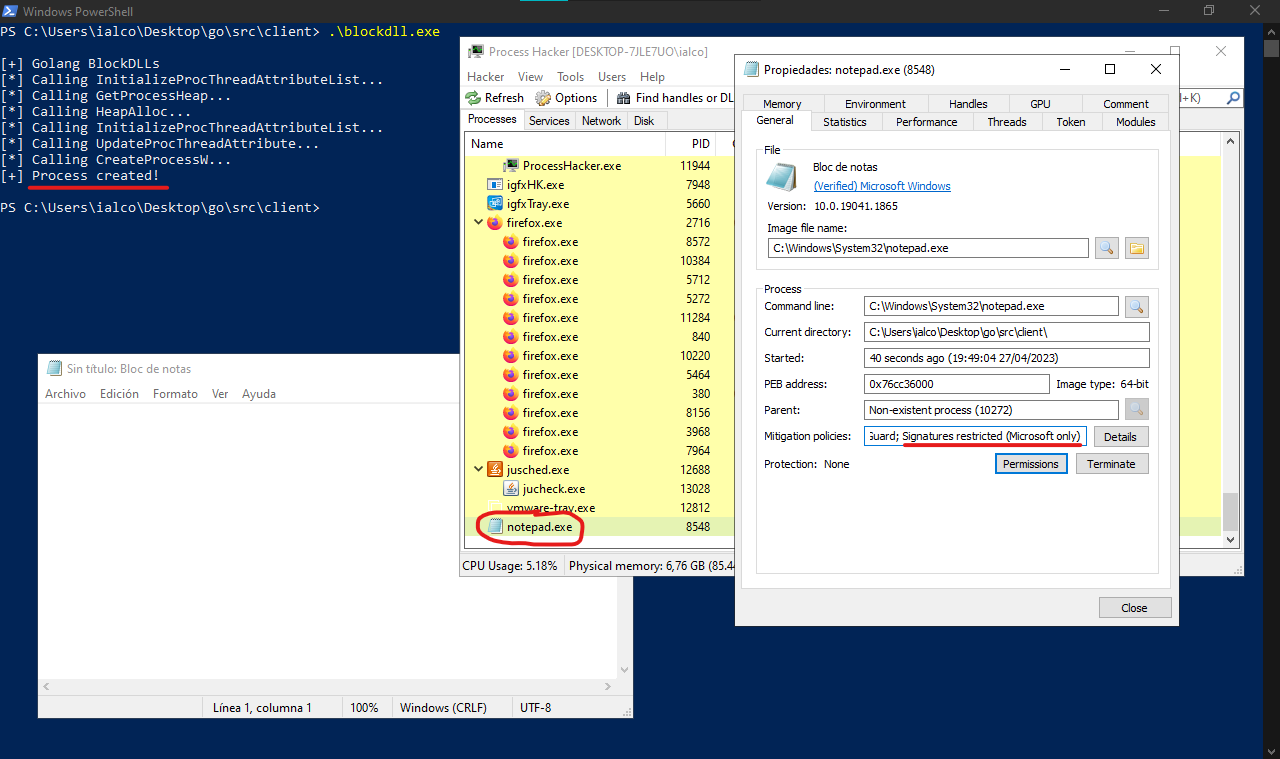Click the Notepad window title icon

pos(54,369)
